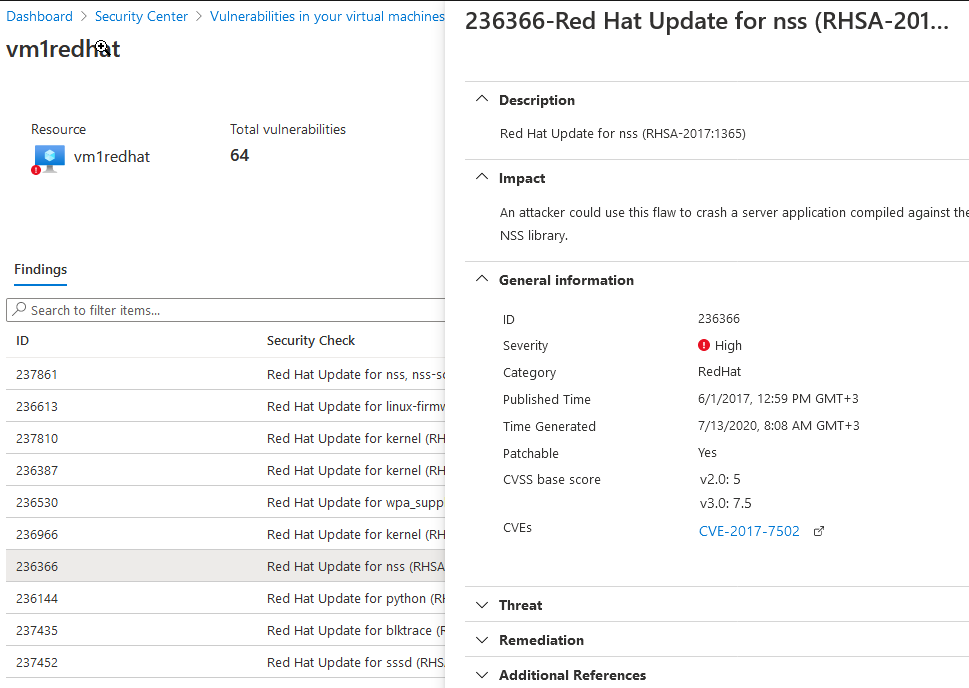Click CVSS score v3.0: 7.5
969x688 pixels.
point(726,503)
